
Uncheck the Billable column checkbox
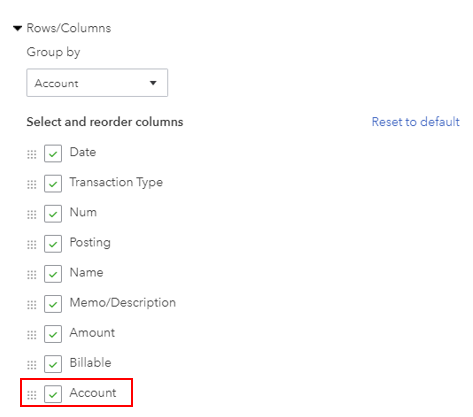(x=53, y=364)
